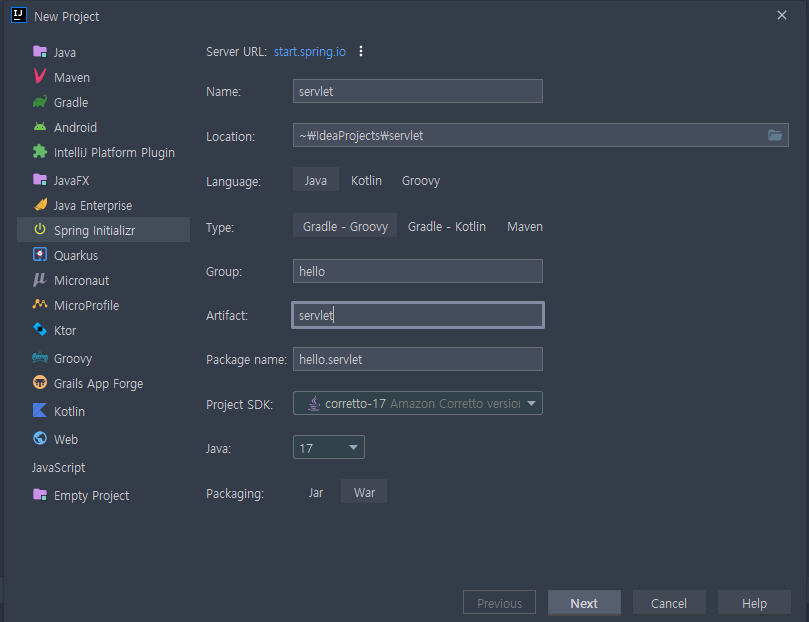Click the JavaFX folder icon
809x622 pixels.
pos(40,179)
